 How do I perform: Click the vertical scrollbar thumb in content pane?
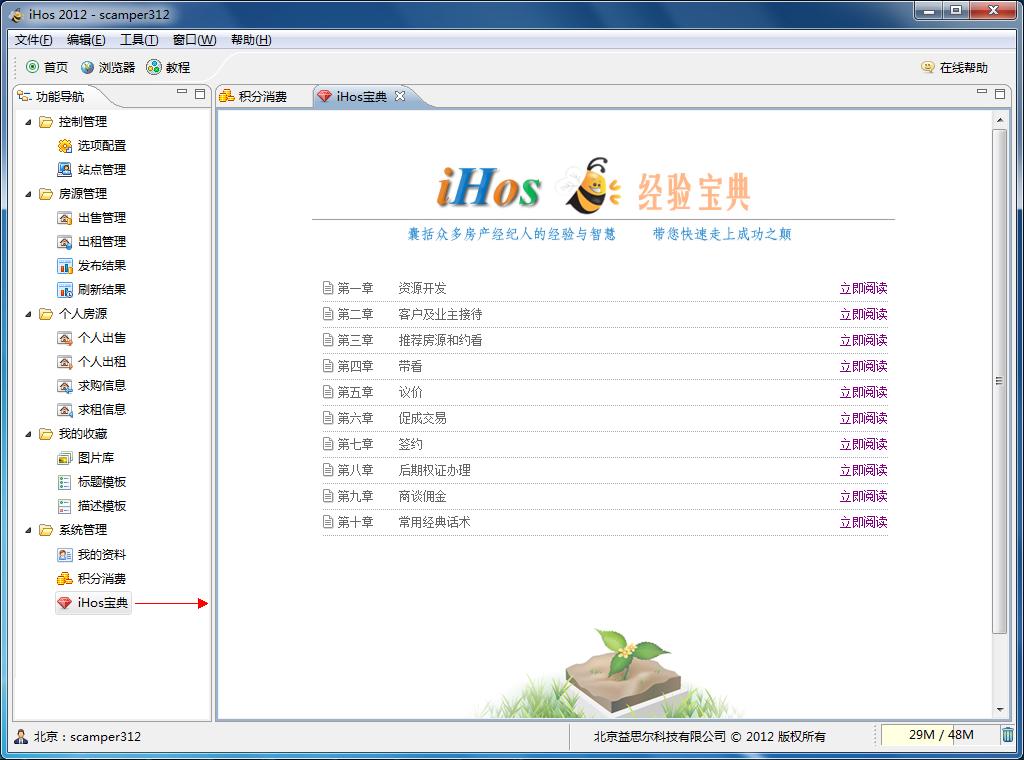[999, 381]
